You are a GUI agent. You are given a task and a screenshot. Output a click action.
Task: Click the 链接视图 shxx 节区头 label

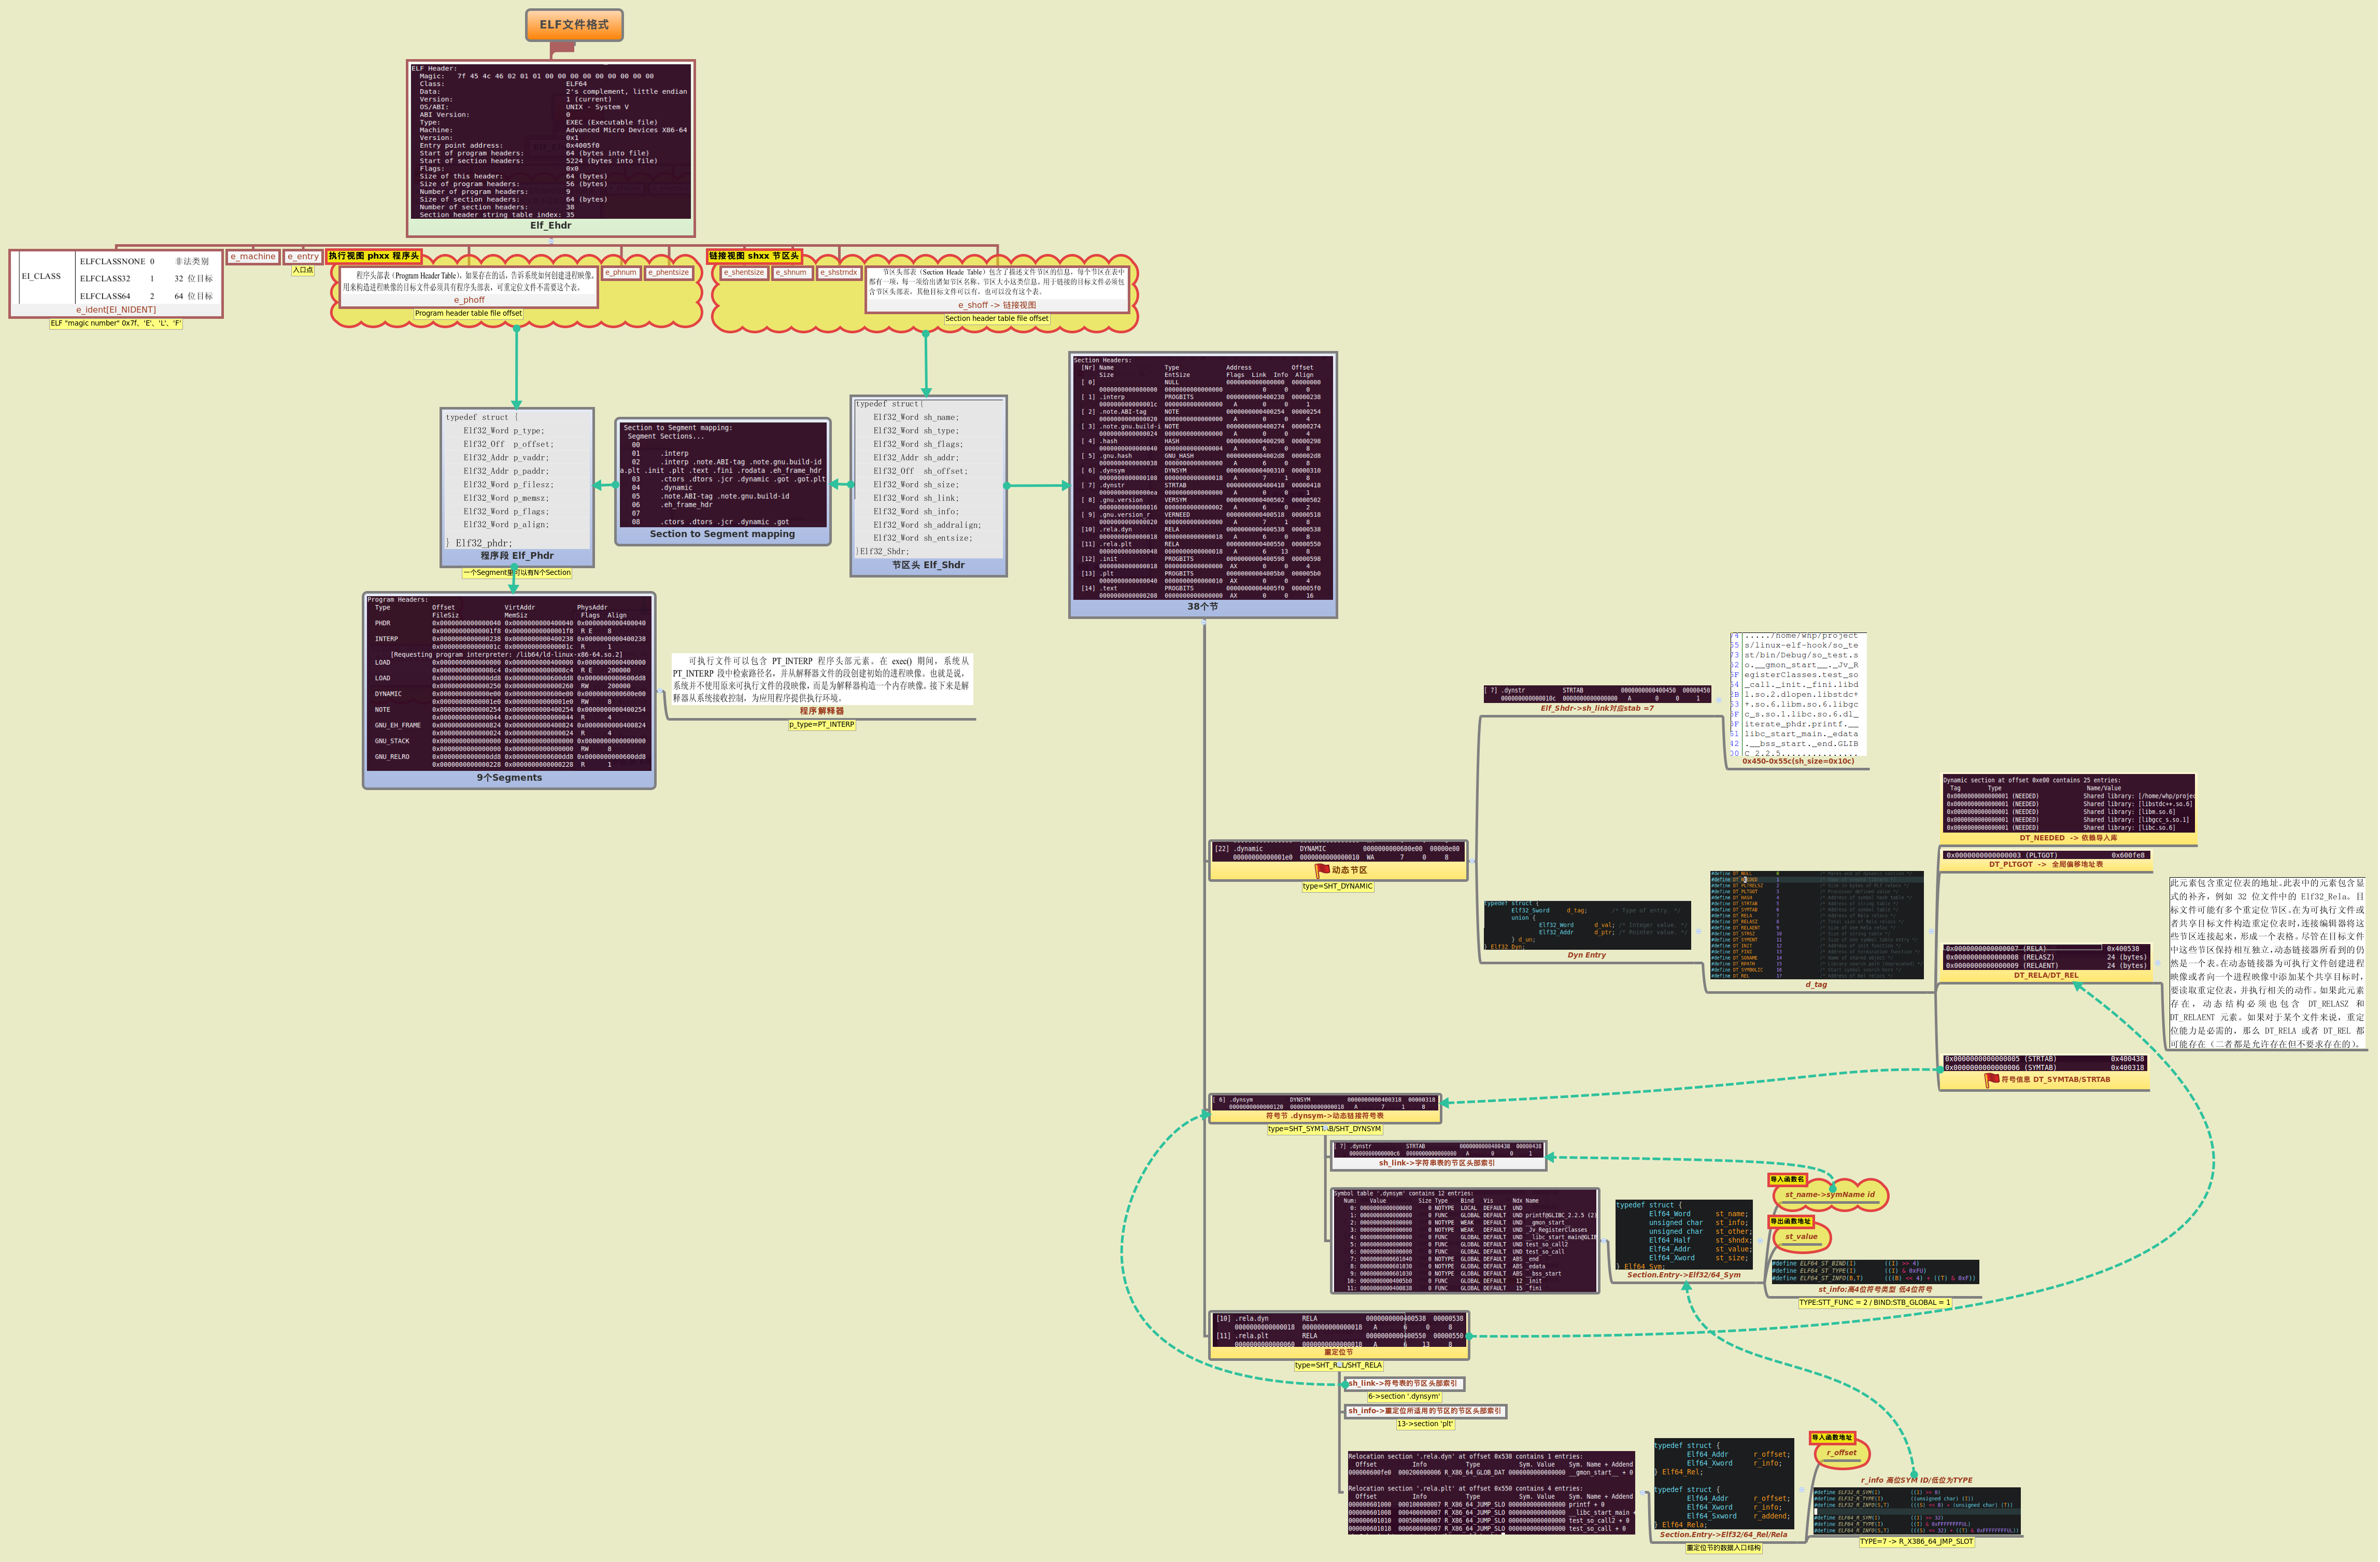(754, 256)
